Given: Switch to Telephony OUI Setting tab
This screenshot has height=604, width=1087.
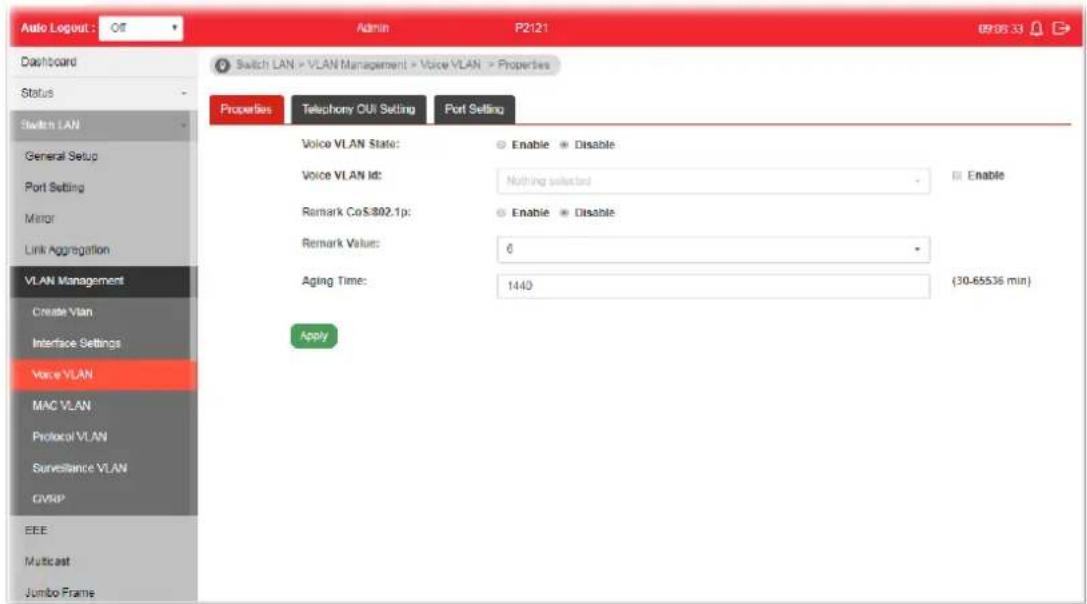Looking at the screenshot, I should [358, 110].
